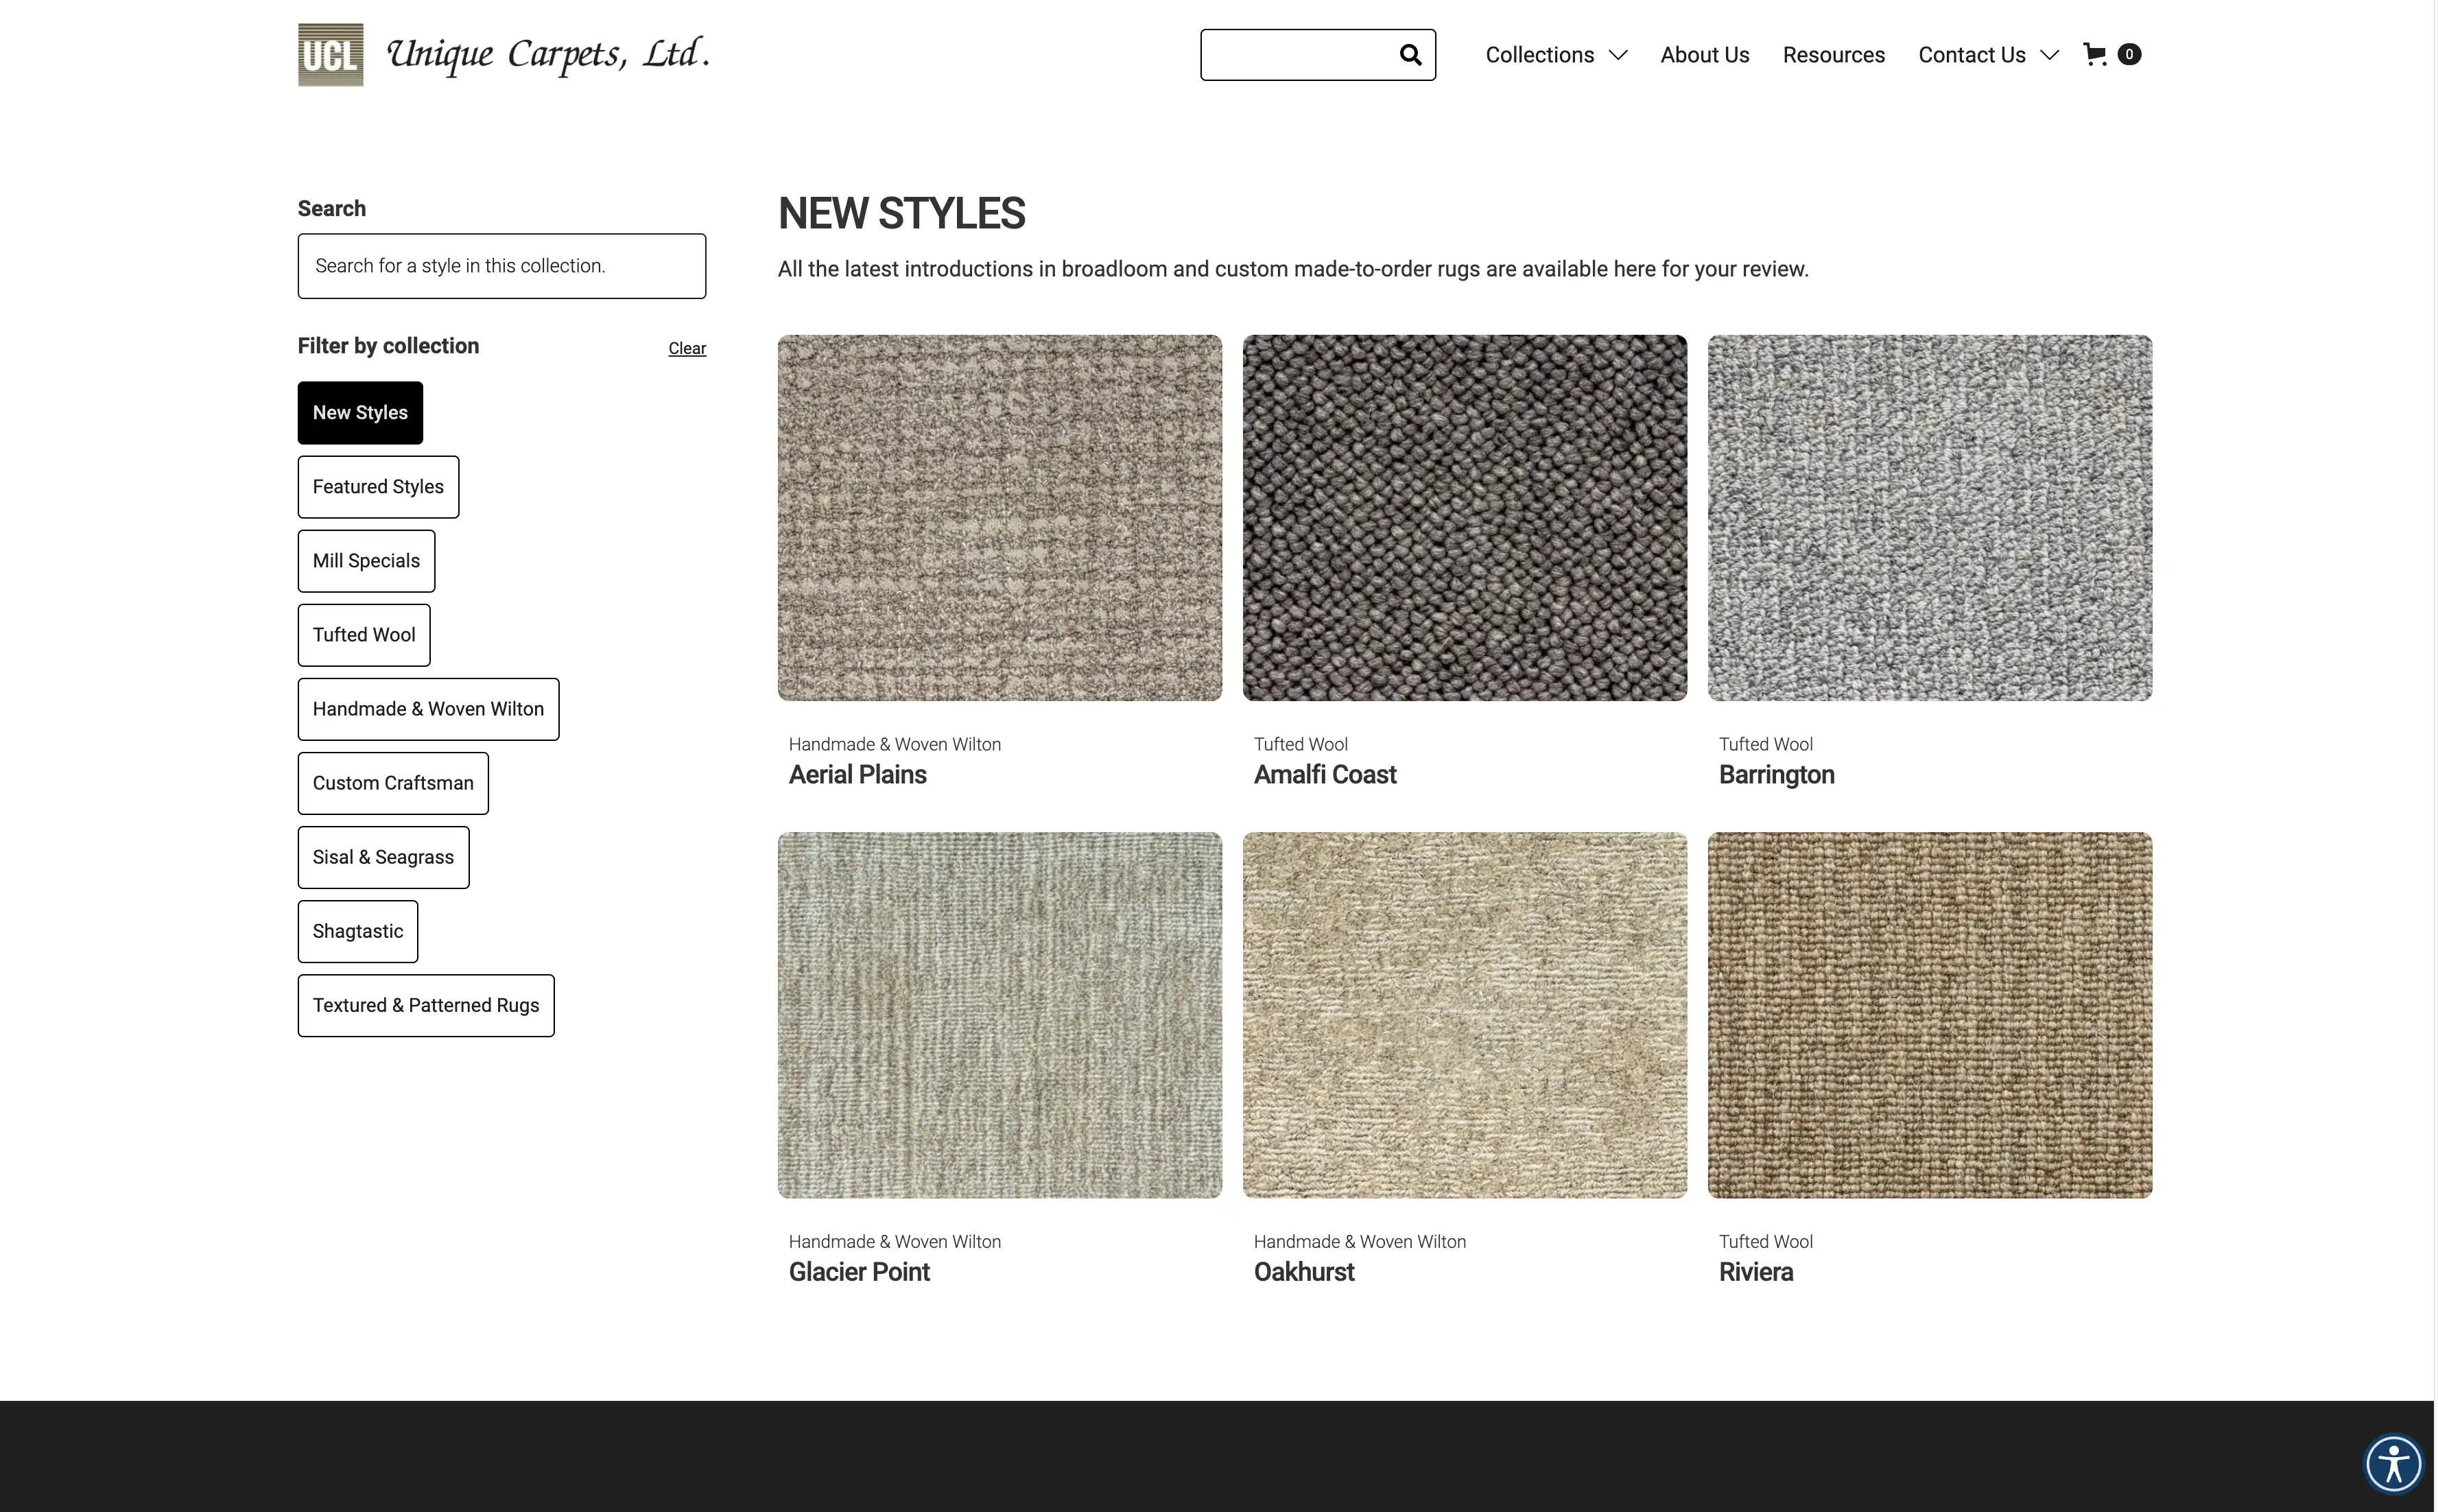Click the Glacier Point product title
Screen dimensions: 2438x1512
point(859,1272)
